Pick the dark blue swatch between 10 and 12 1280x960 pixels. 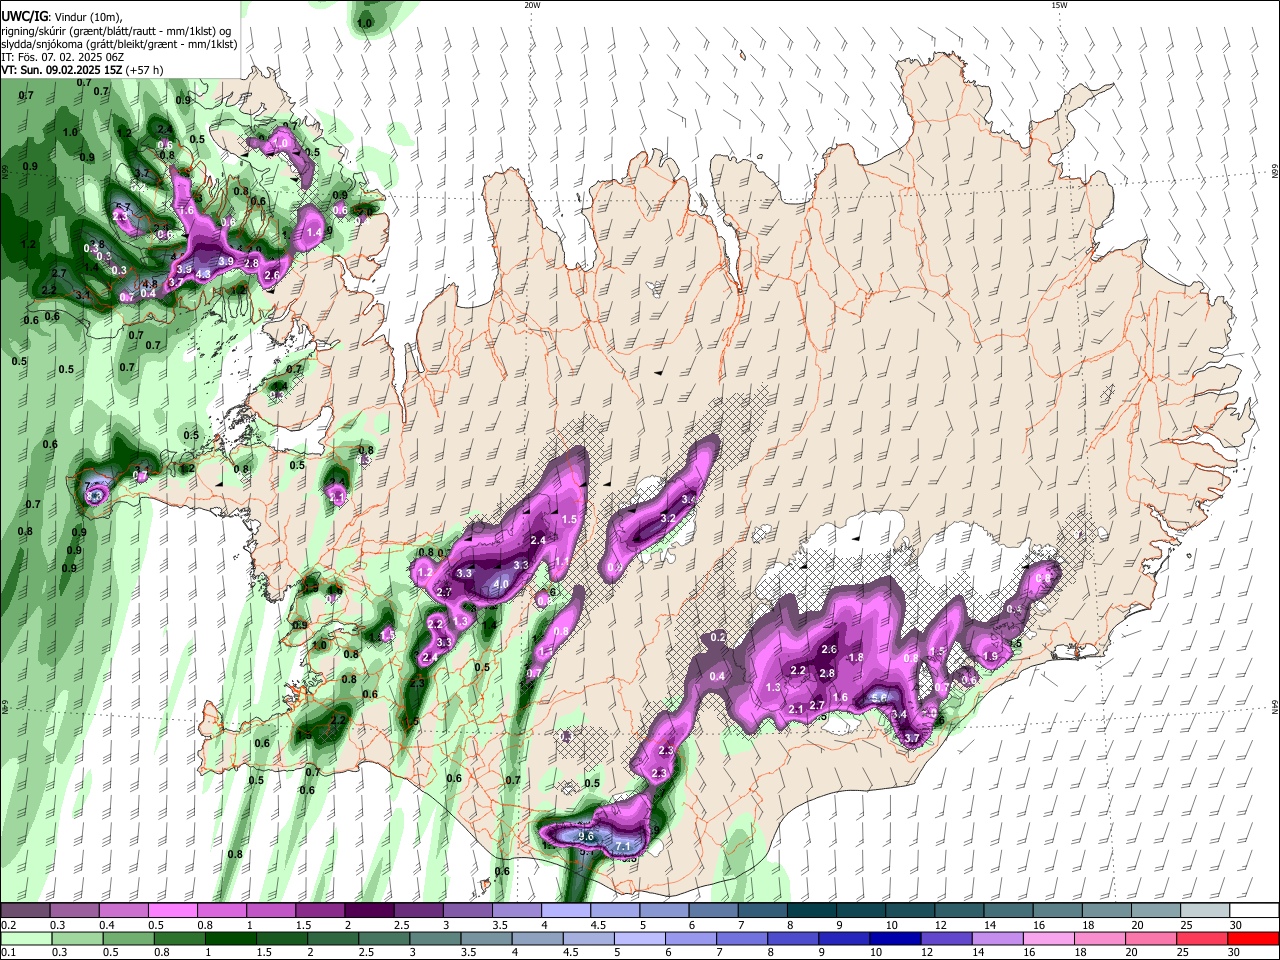(894, 938)
